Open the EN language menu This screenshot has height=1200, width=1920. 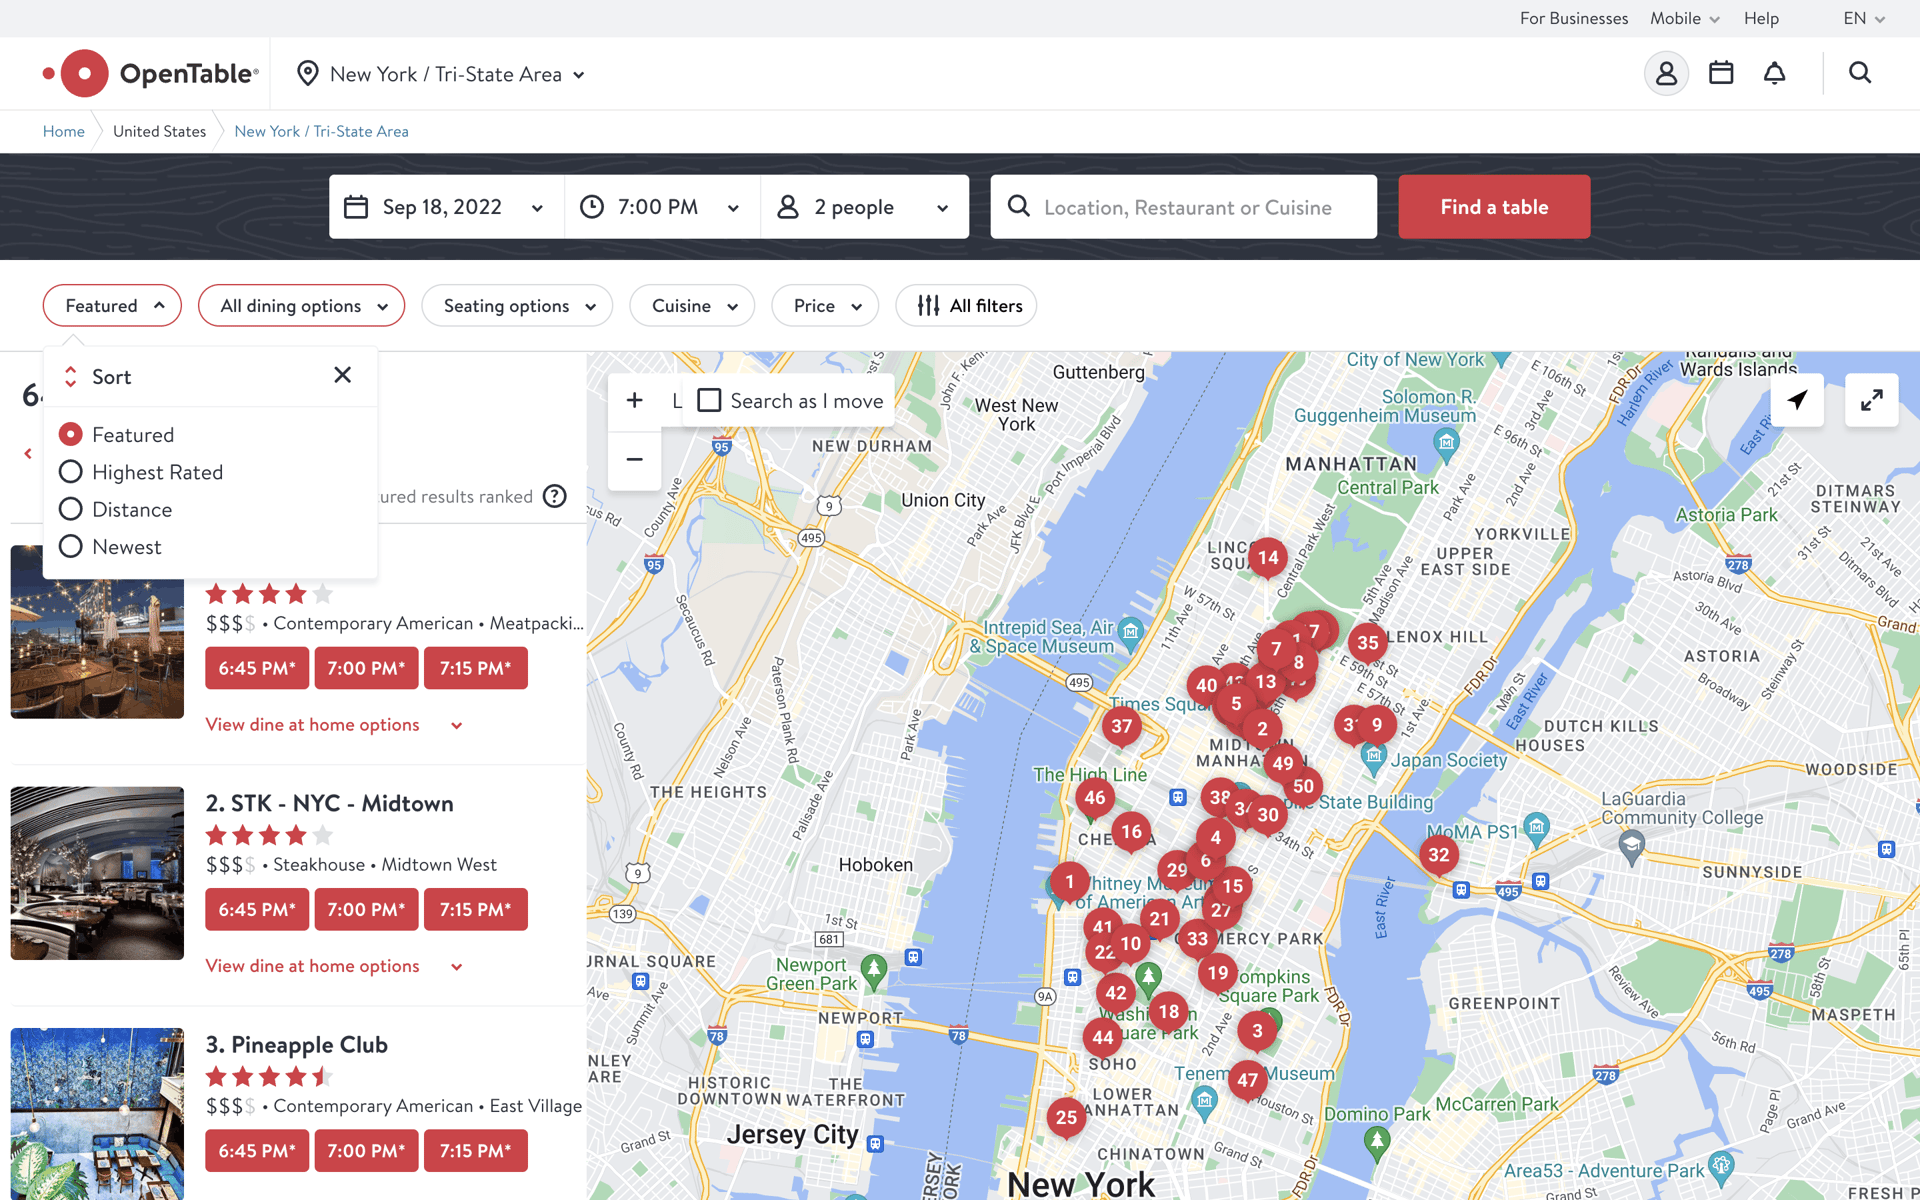(1863, 18)
